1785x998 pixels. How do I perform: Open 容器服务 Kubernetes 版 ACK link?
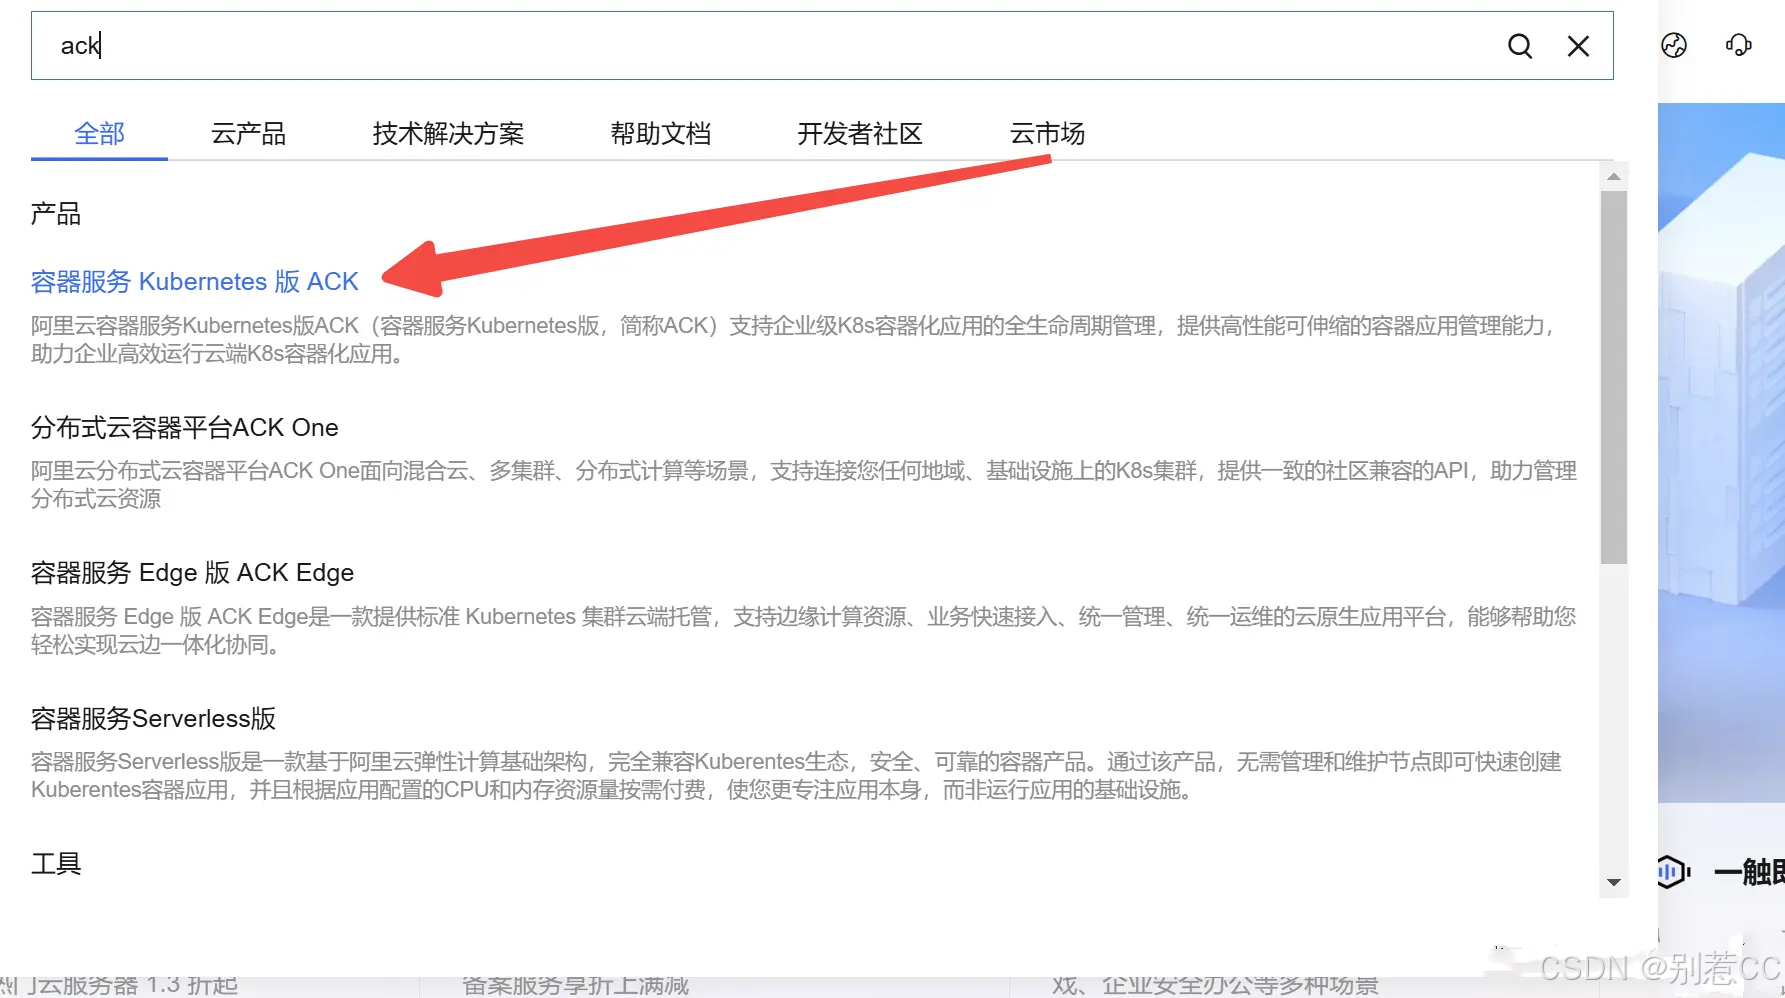pos(194,282)
